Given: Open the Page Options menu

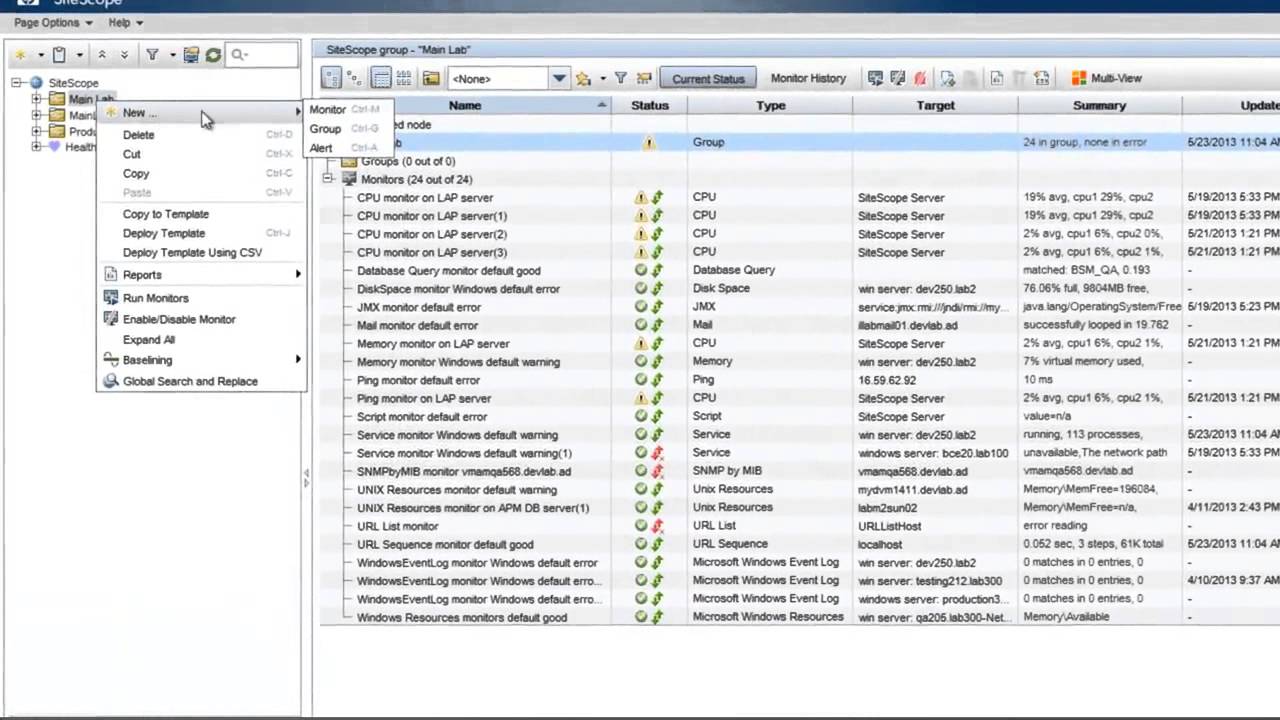Looking at the screenshot, I should pos(53,22).
